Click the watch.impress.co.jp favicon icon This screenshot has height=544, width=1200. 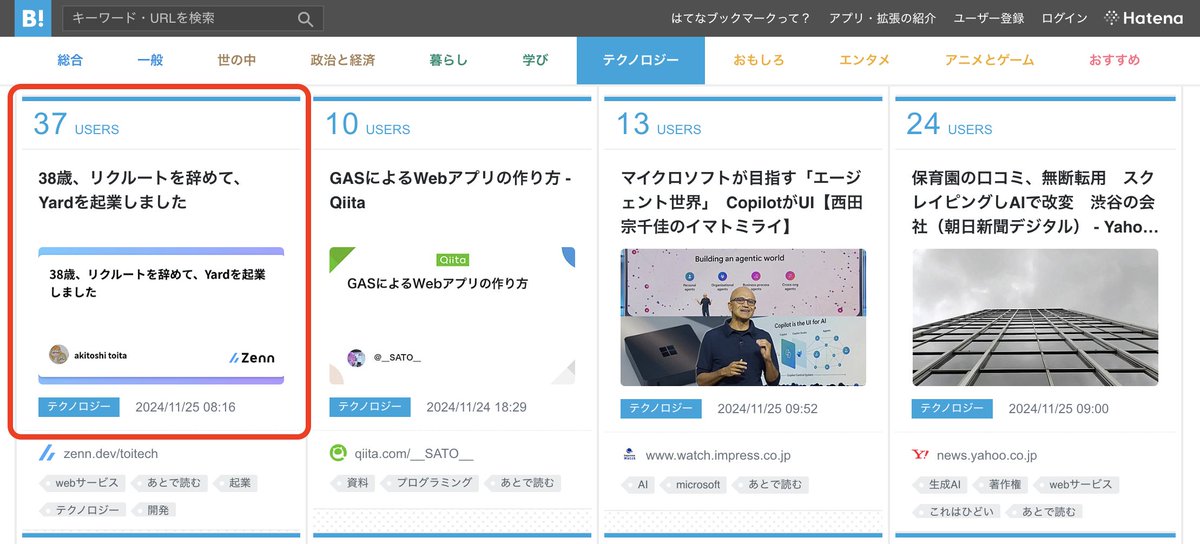tap(629, 455)
